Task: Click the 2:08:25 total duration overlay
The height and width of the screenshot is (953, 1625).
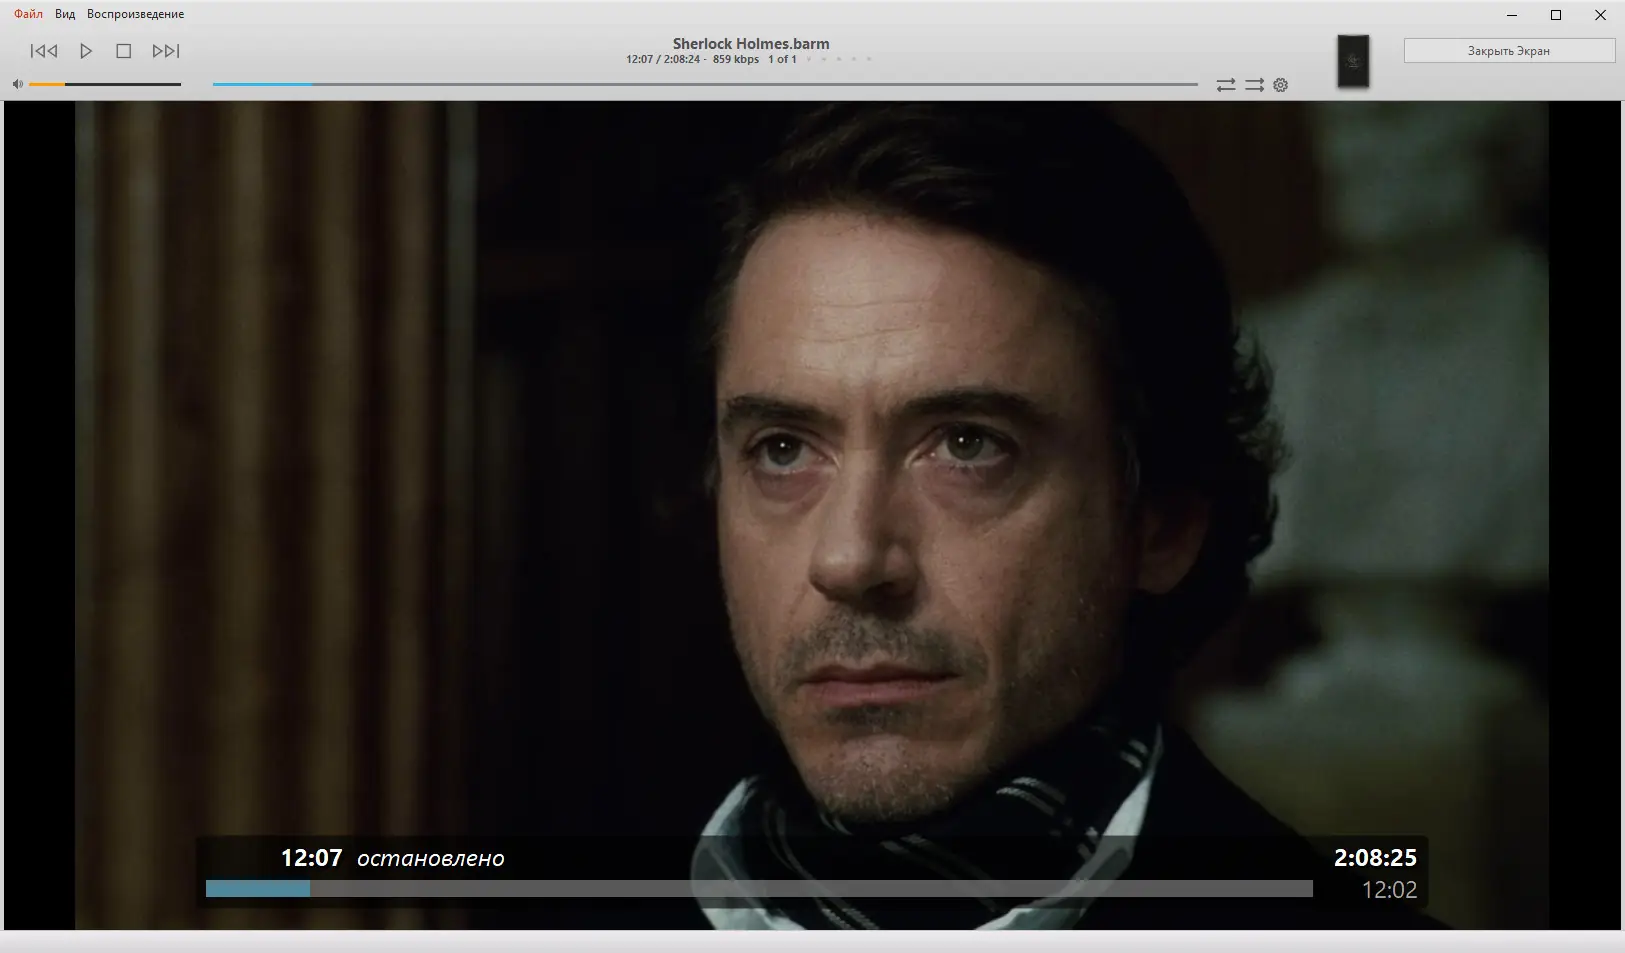Action: [x=1375, y=858]
